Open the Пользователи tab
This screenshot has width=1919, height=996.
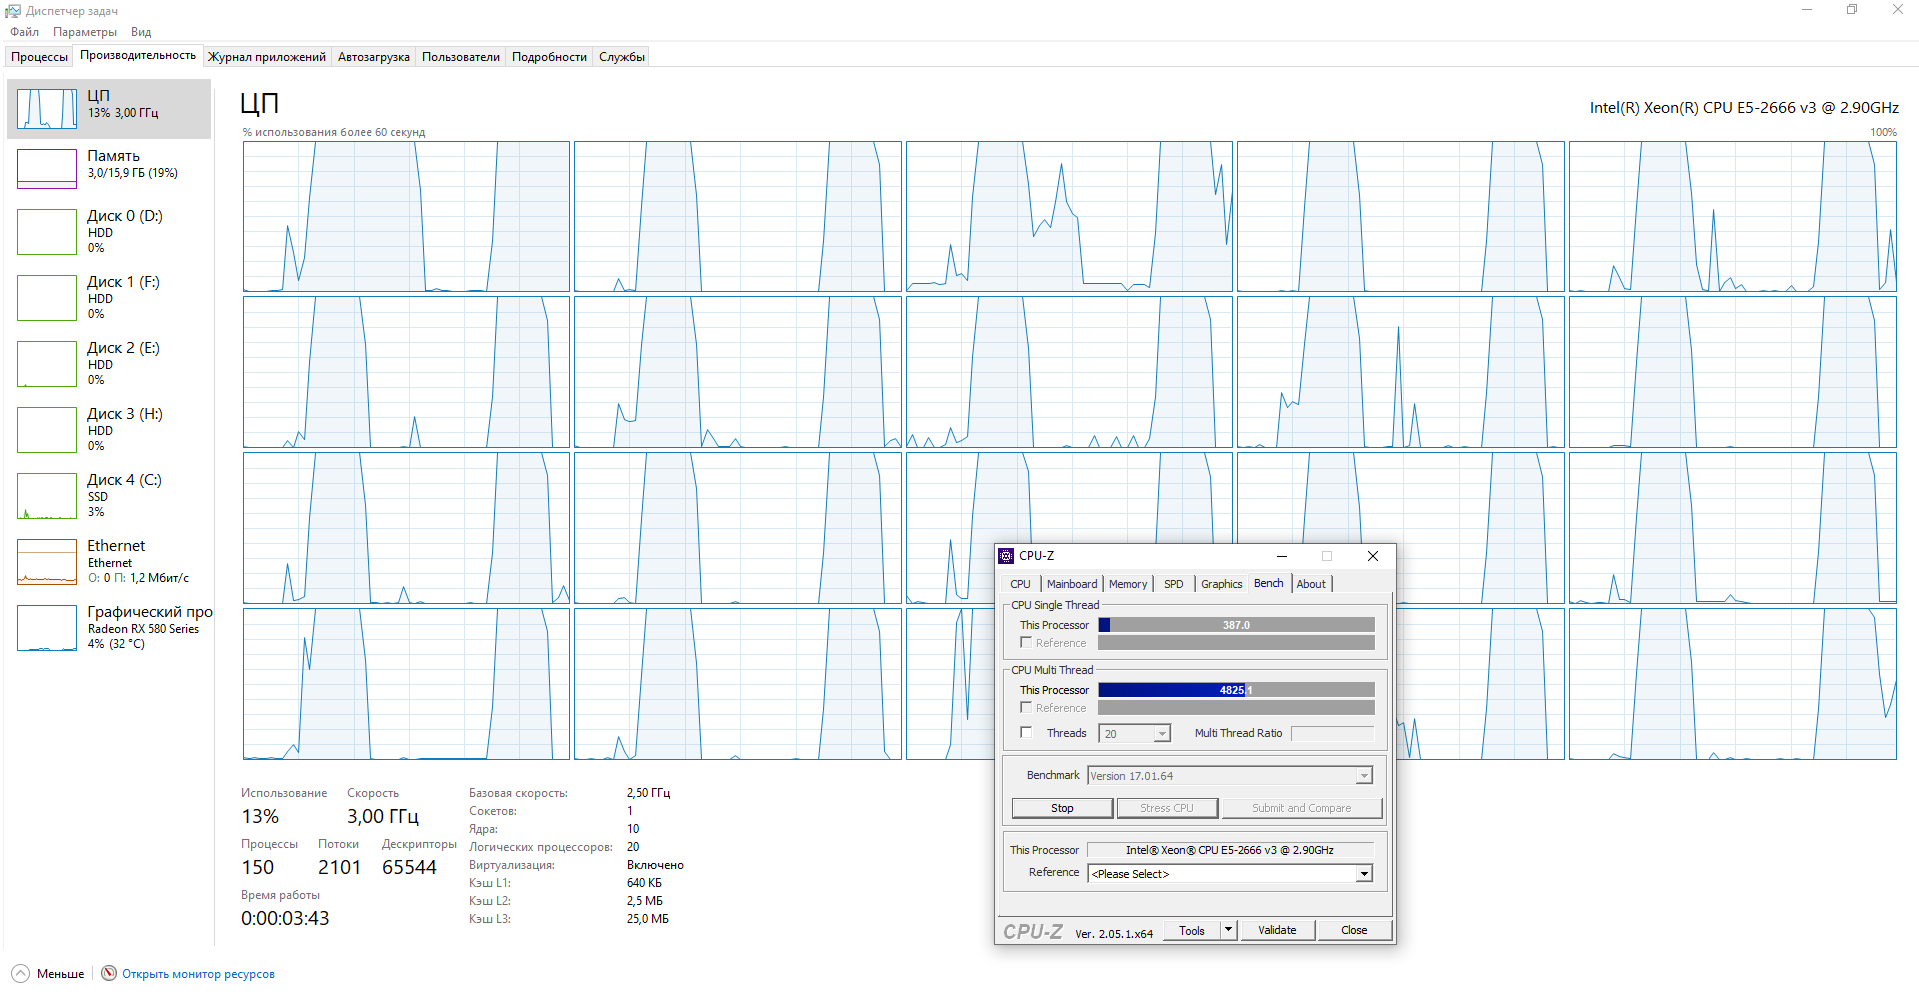(x=461, y=57)
